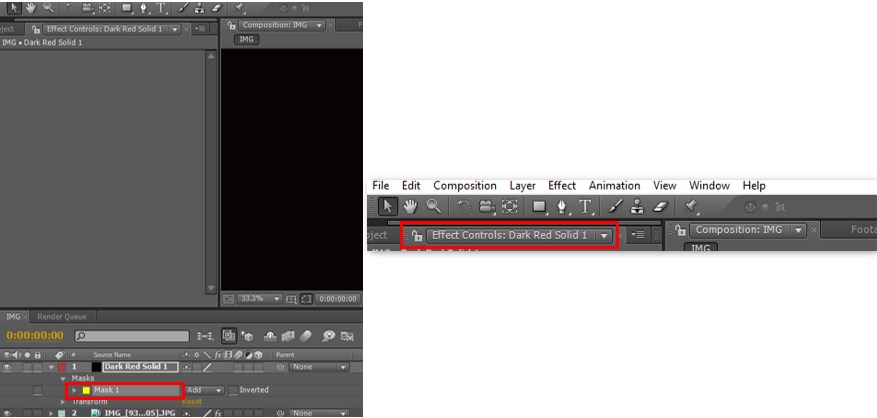Select the Clone Stamp tool in the enlarged toolbar

637,207
